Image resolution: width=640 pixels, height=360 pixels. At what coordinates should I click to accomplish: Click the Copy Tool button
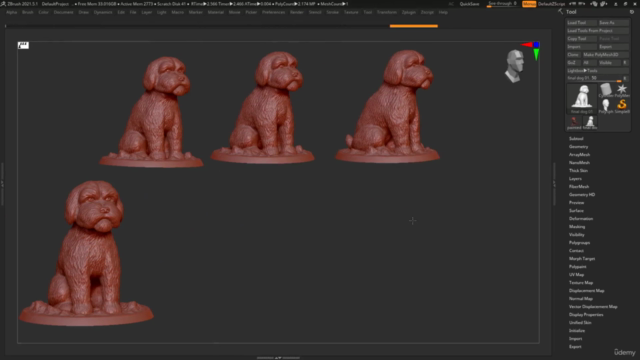click(x=582, y=39)
